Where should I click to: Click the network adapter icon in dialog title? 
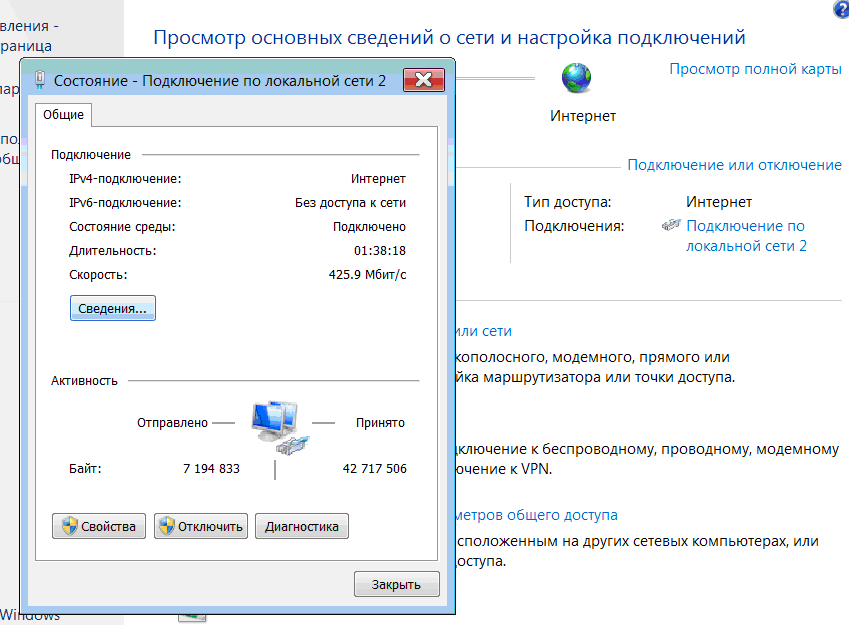coord(40,80)
